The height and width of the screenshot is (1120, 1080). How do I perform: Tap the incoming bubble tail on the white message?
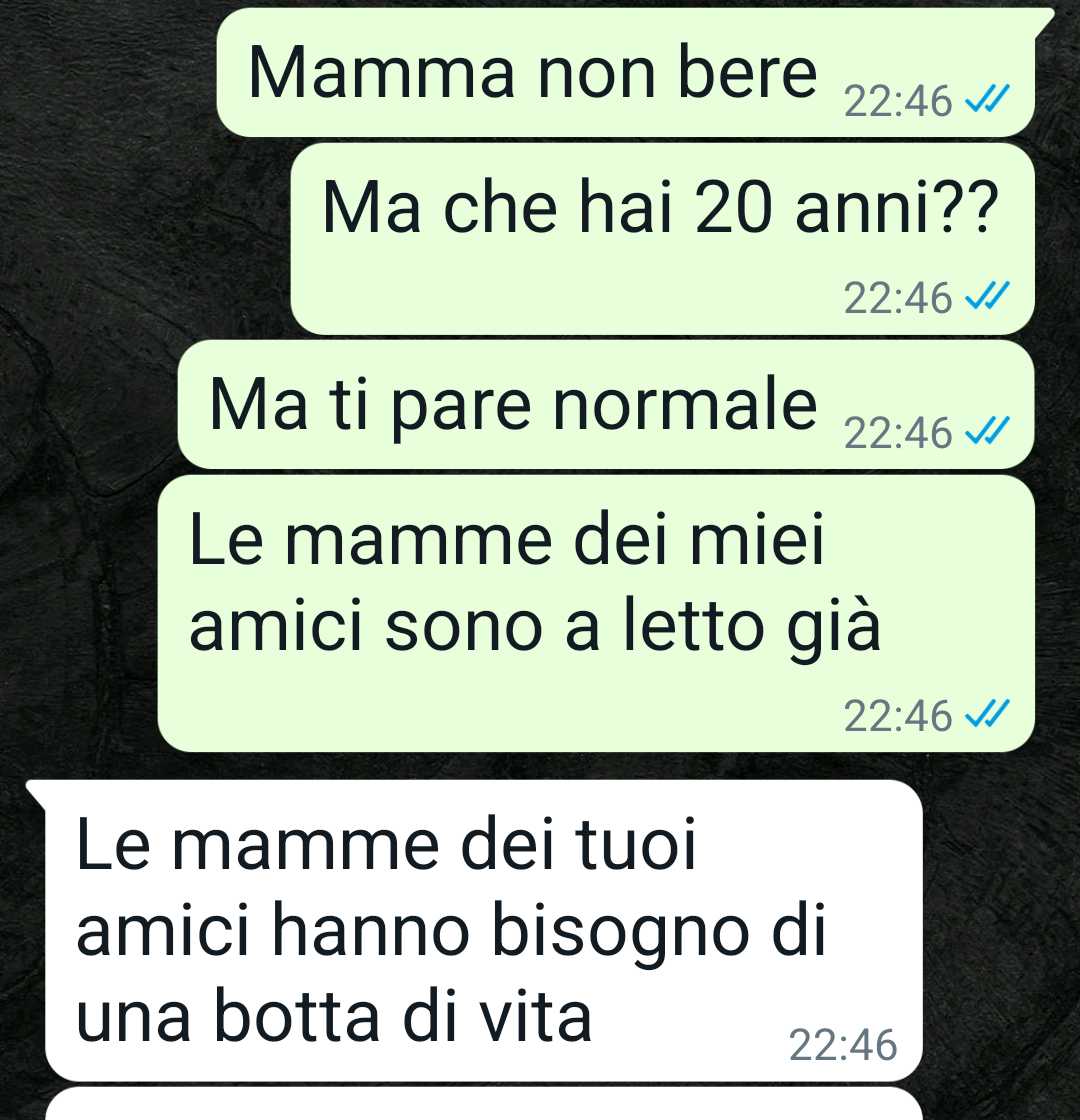36,794
